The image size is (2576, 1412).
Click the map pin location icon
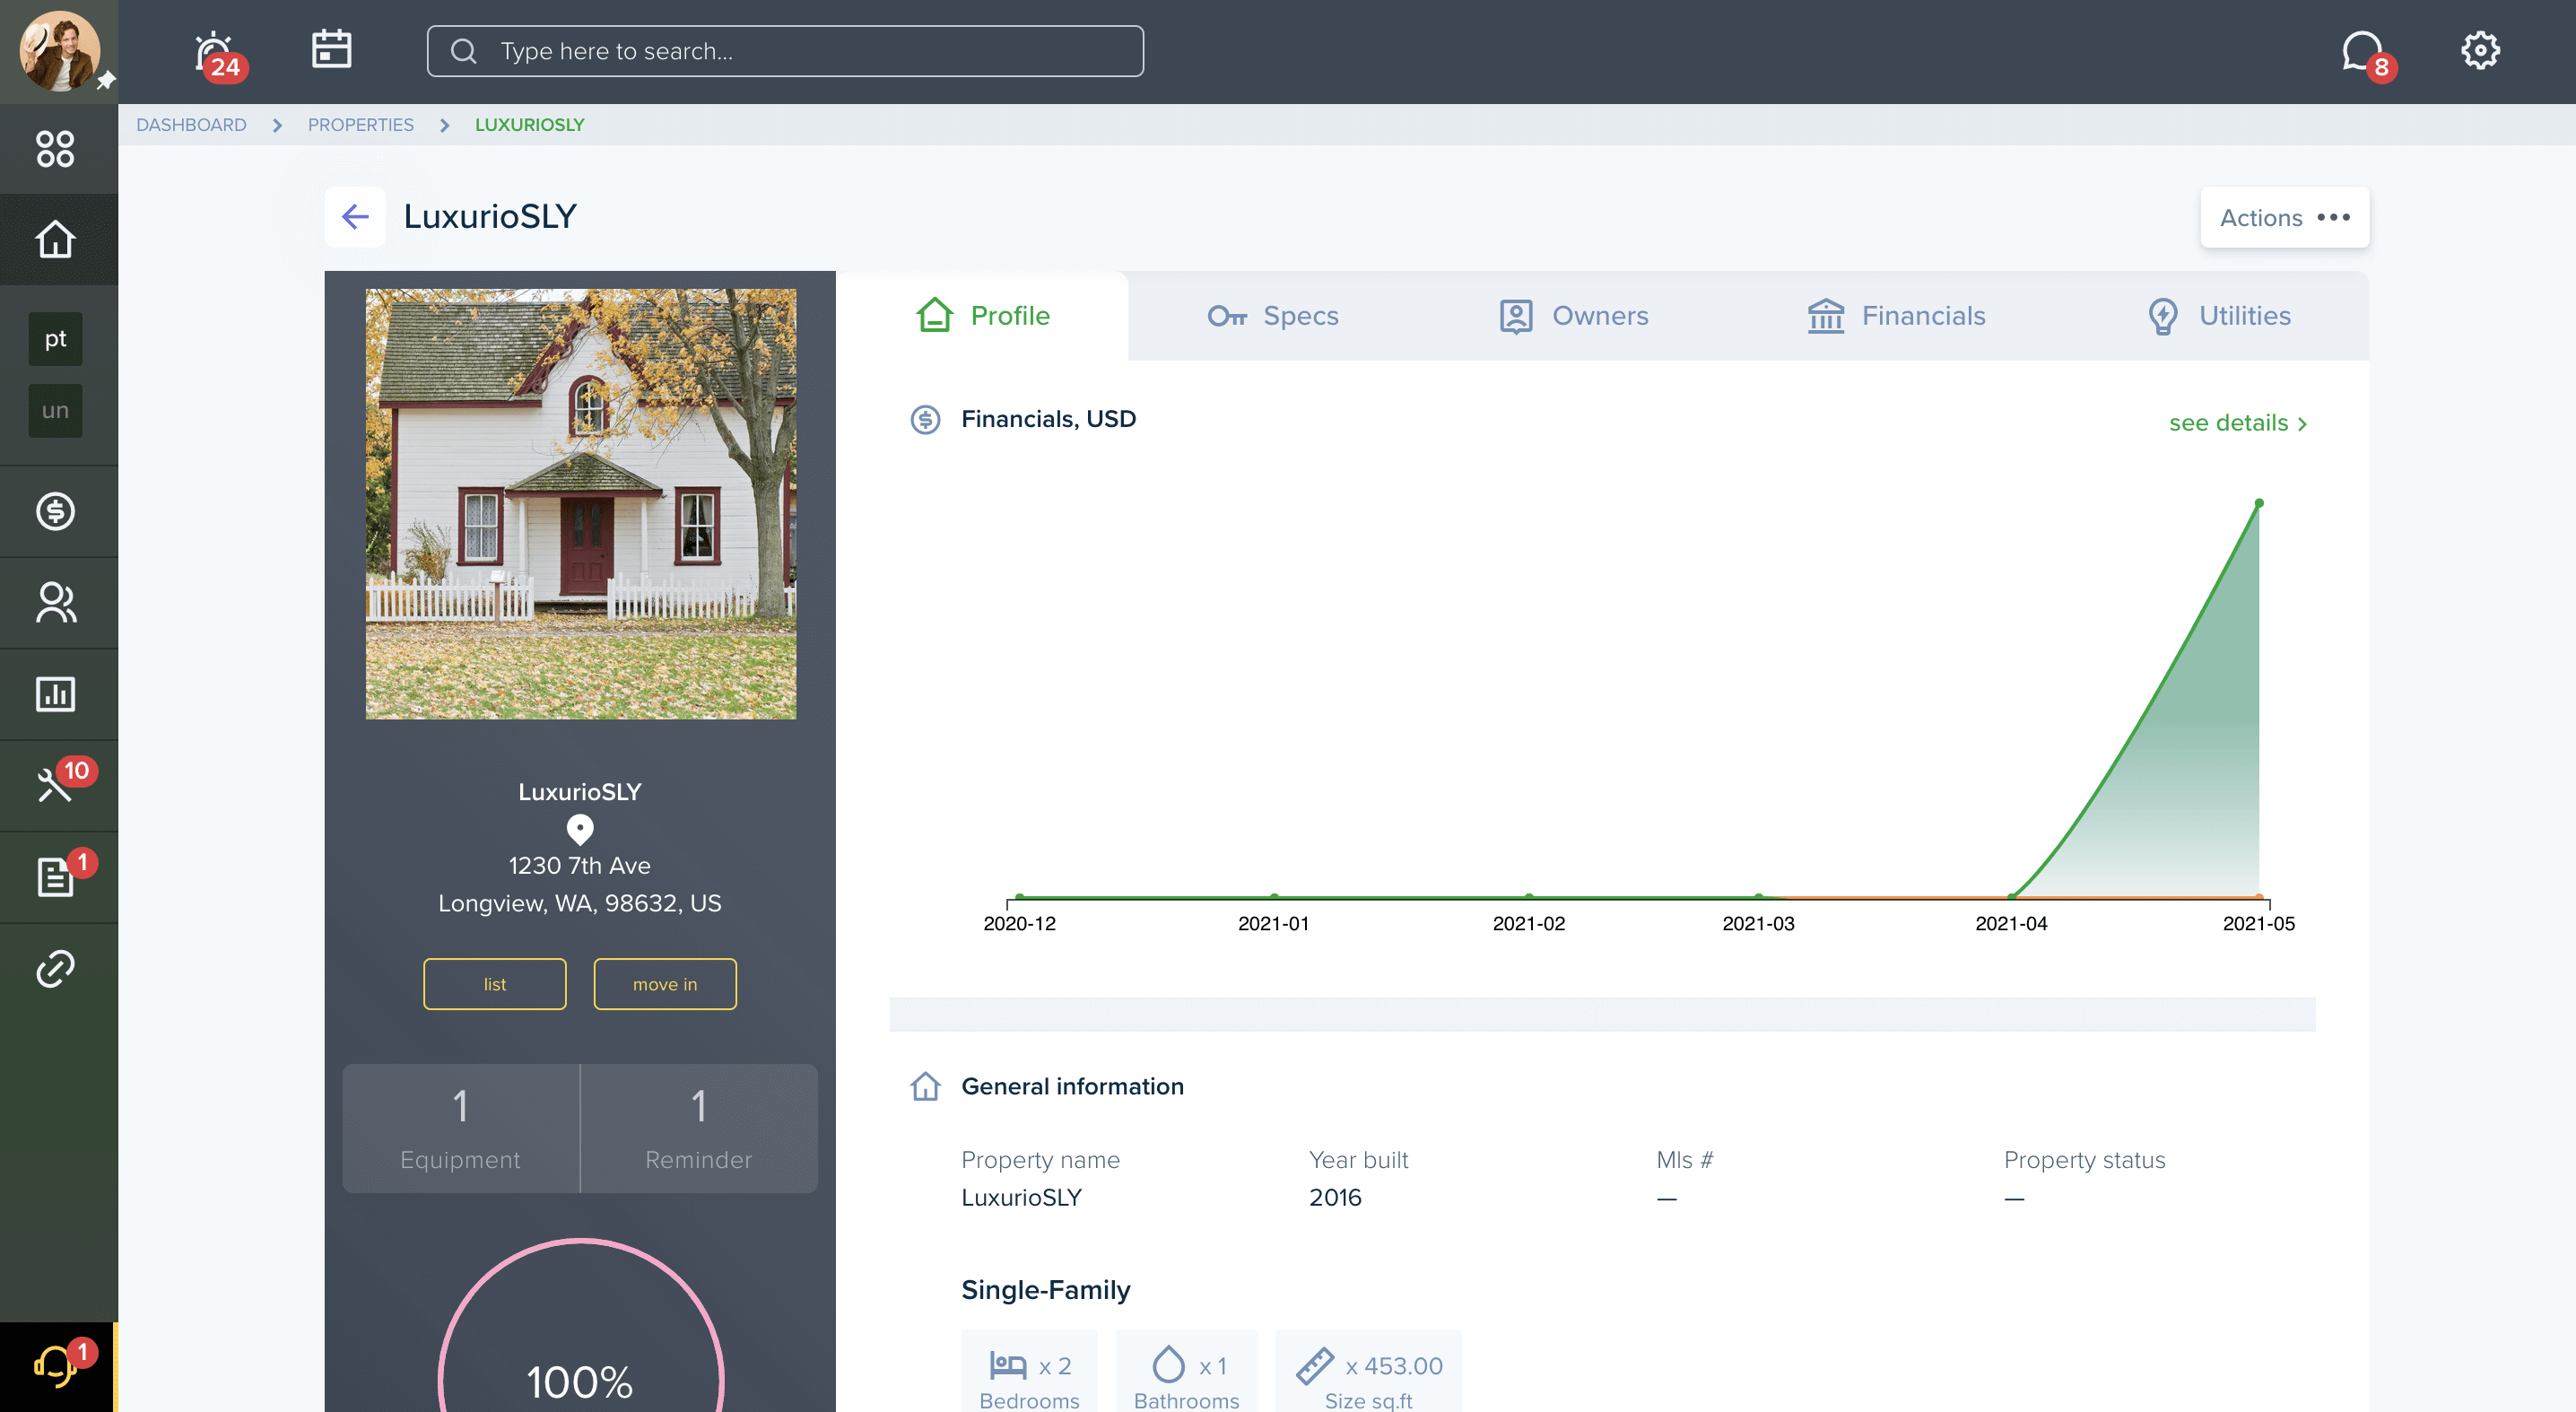pos(580,829)
